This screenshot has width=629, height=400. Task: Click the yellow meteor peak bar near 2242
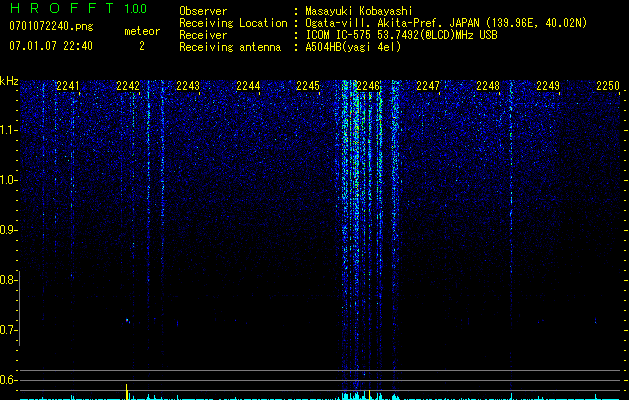pyautogui.click(x=127, y=392)
